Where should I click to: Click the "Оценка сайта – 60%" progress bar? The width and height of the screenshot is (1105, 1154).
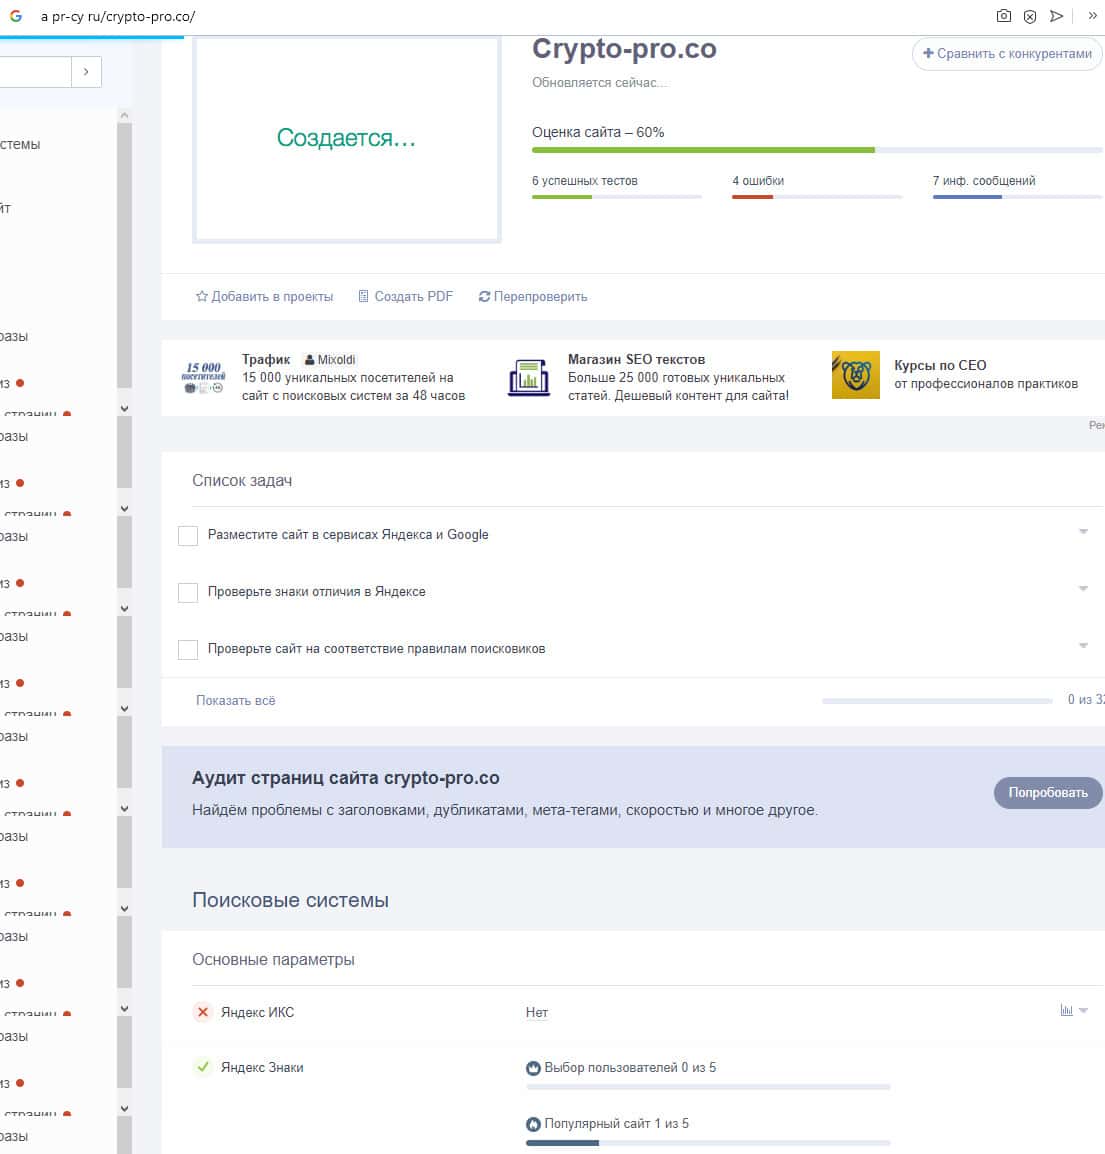pos(817,150)
